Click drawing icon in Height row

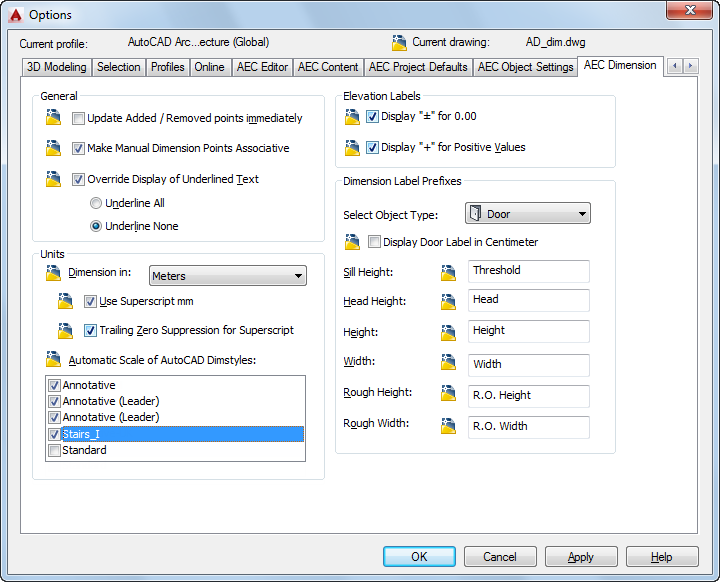click(448, 333)
